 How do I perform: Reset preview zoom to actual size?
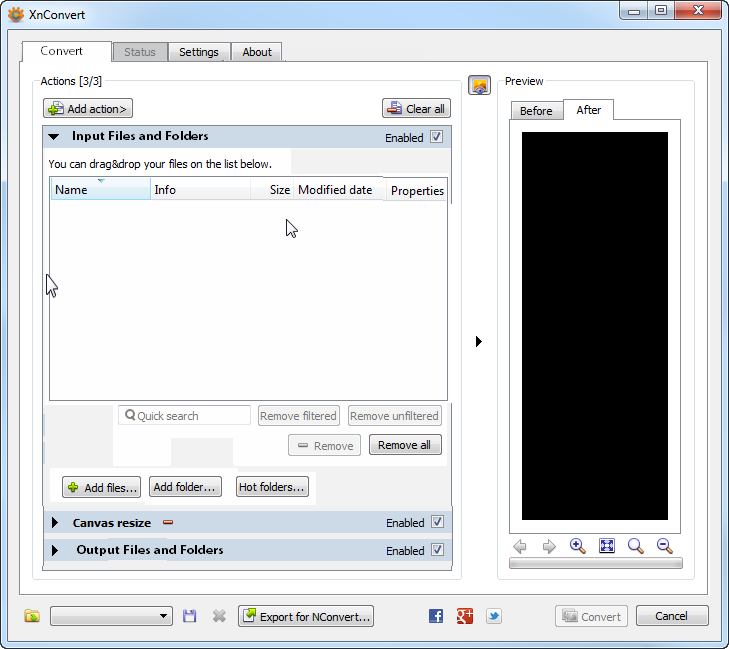tap(636, 546)
